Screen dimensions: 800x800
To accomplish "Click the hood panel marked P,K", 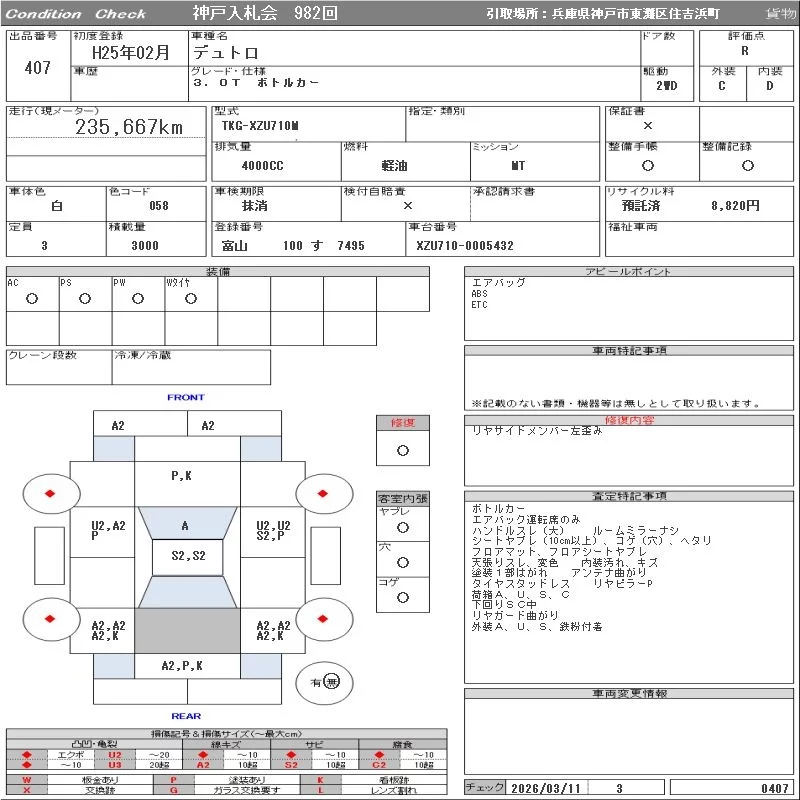I will click(x=182, y=476).
